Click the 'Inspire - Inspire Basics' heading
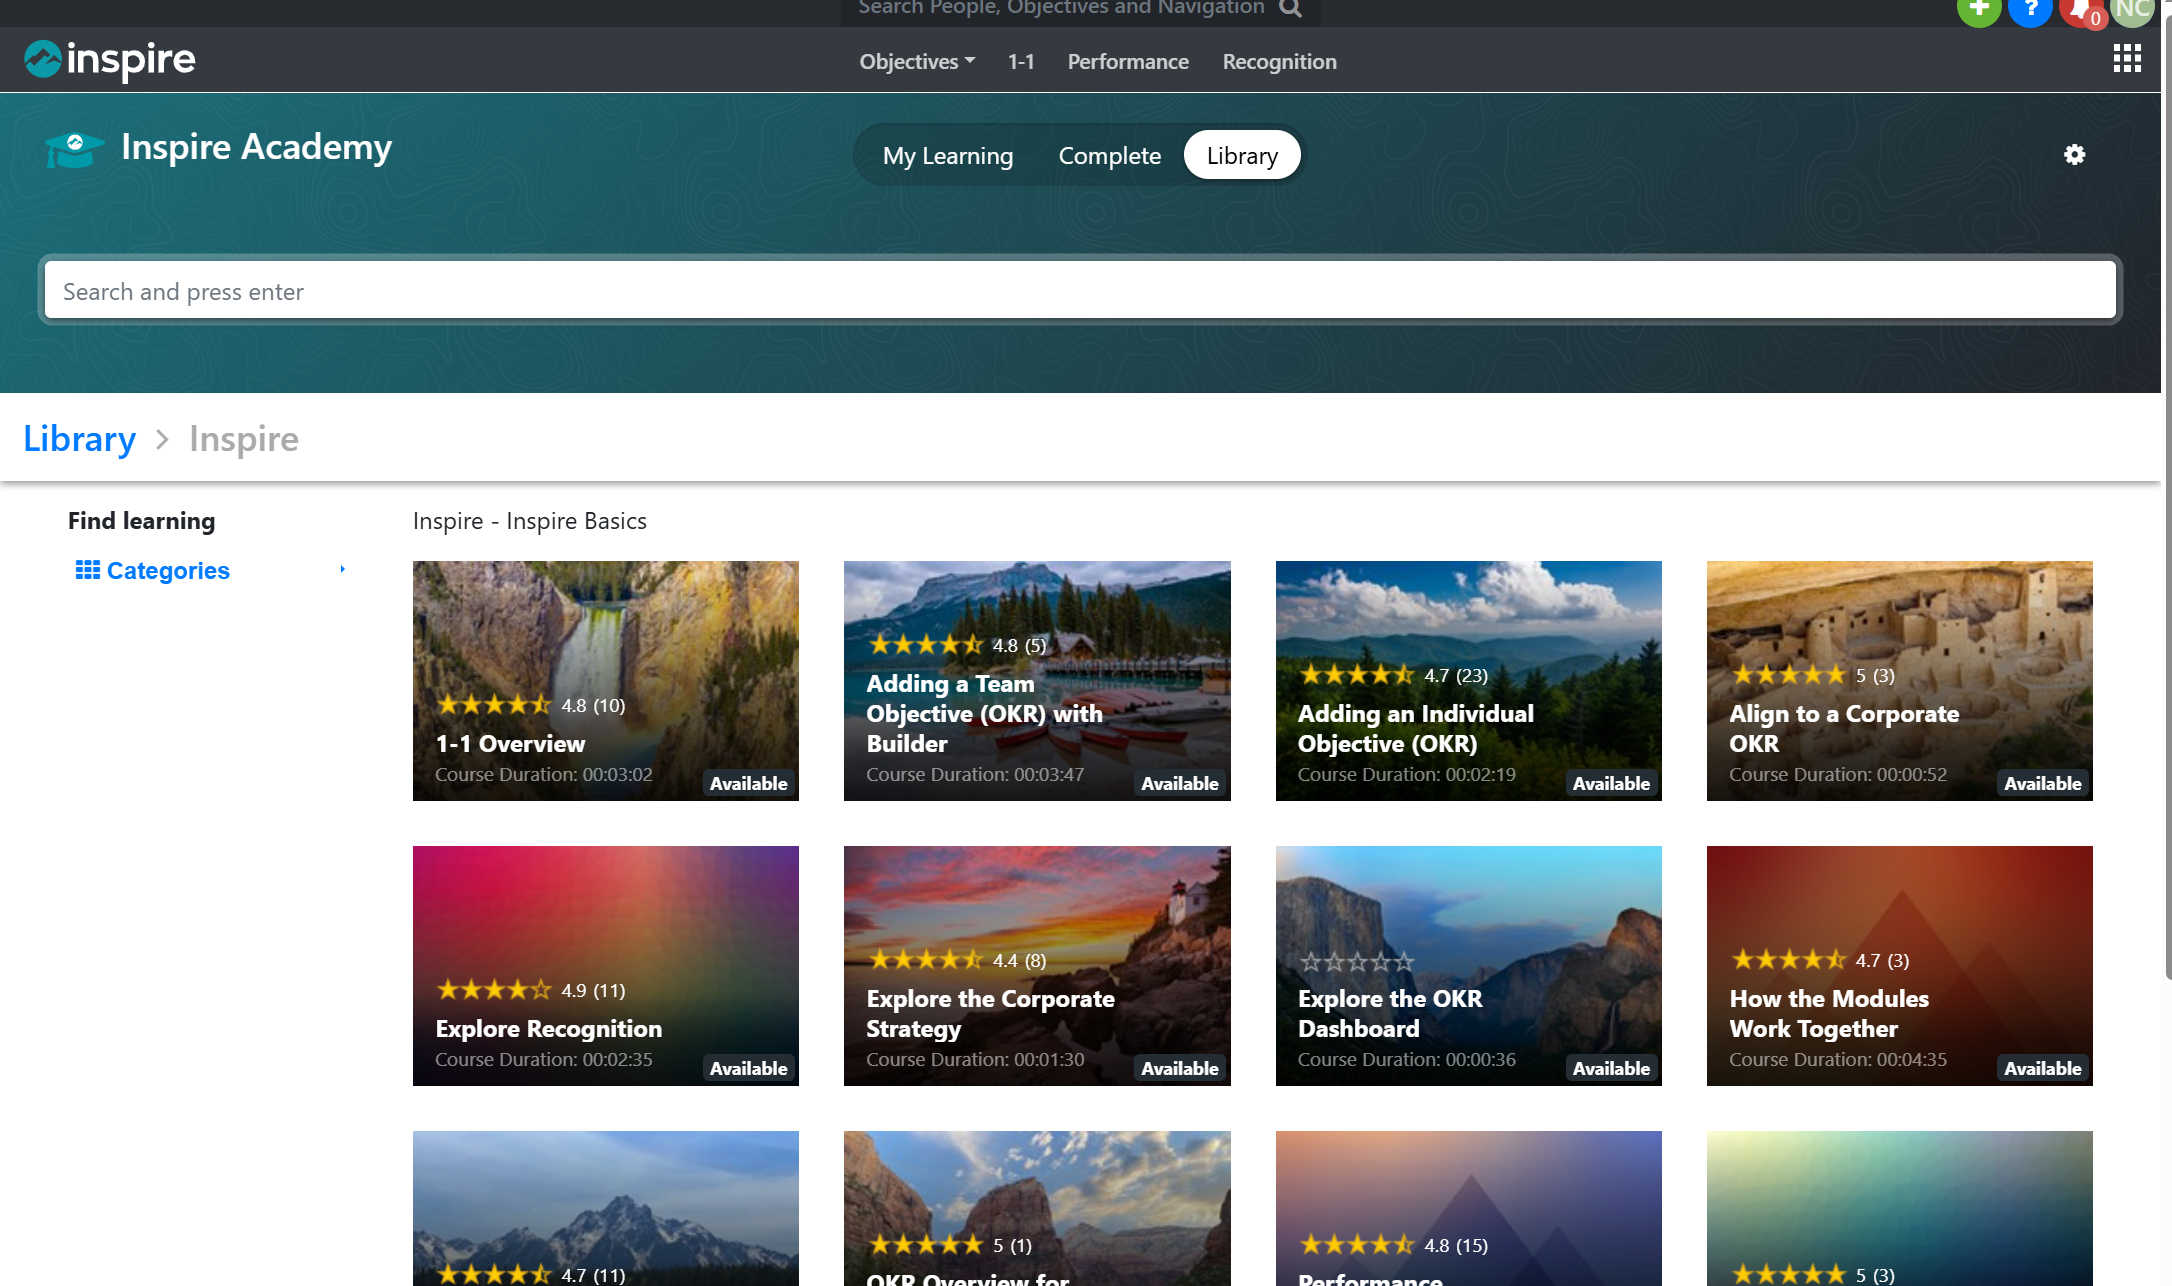Screen dimensions: 2172x1286 point(530,521)
